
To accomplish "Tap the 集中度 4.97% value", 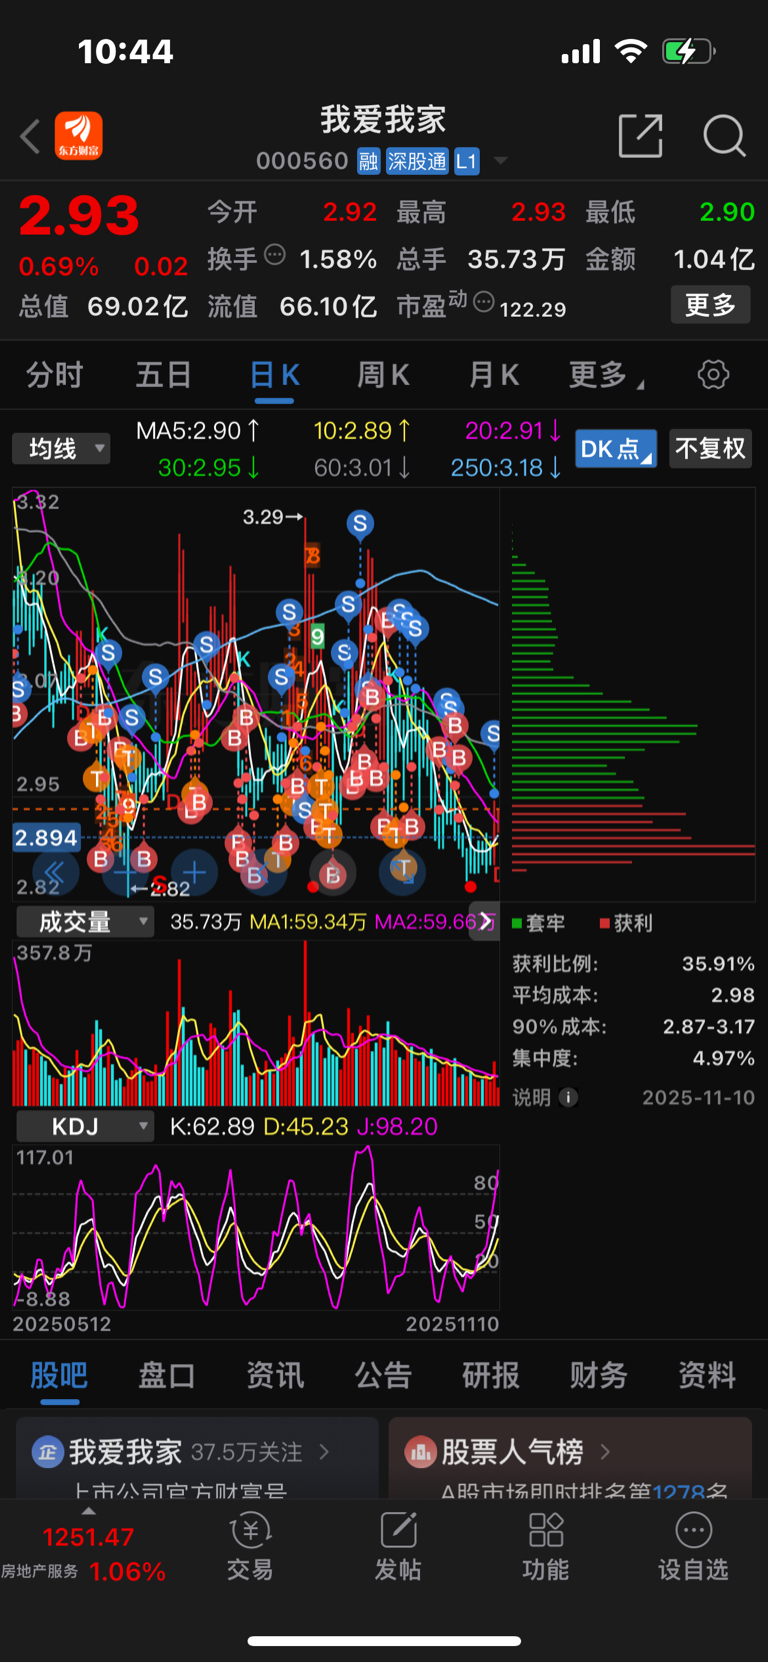I will click(x=724, y=1058).
